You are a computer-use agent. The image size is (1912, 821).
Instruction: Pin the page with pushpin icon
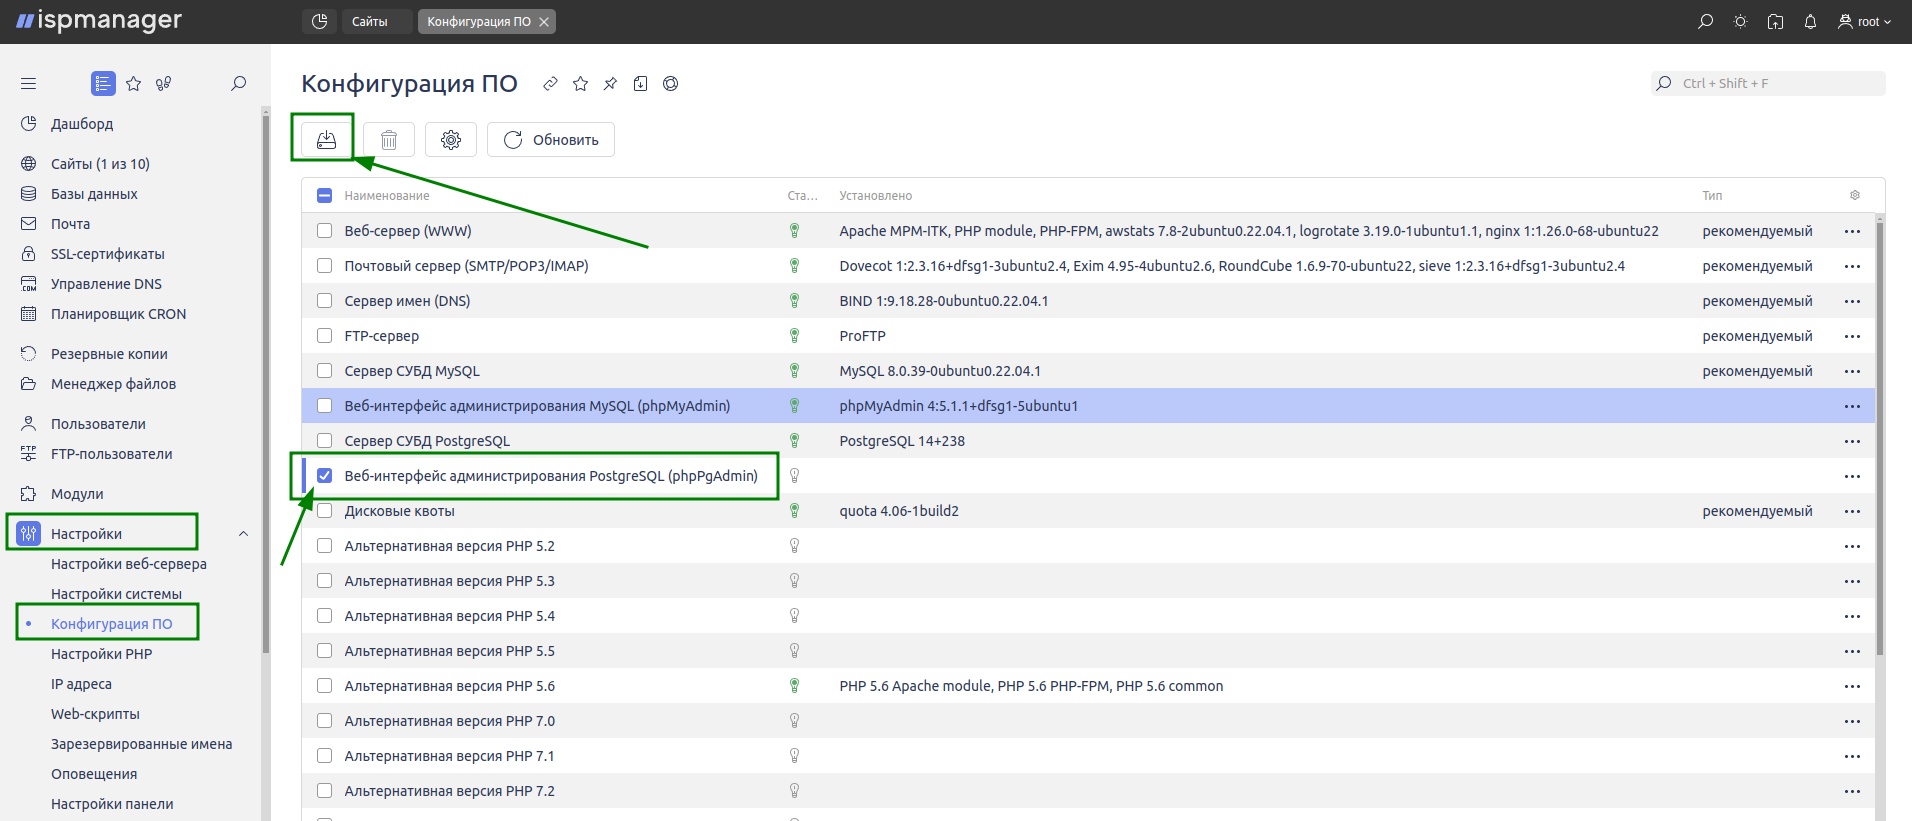610,84
